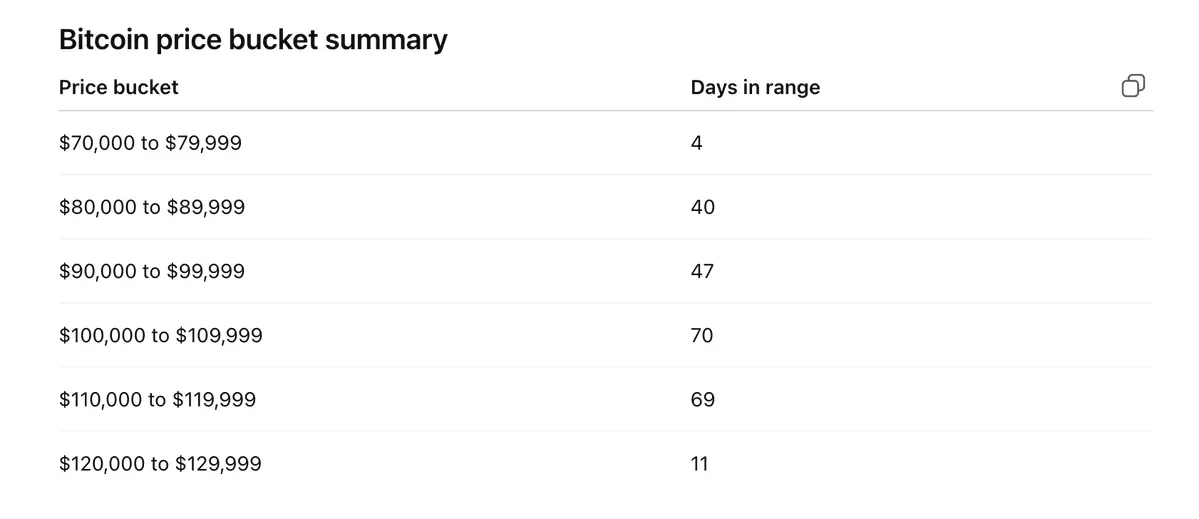This screenshot has width=1199, height=519.
Task: Select the $110,000 to $119,999 row label
Action: click(158, 400)
